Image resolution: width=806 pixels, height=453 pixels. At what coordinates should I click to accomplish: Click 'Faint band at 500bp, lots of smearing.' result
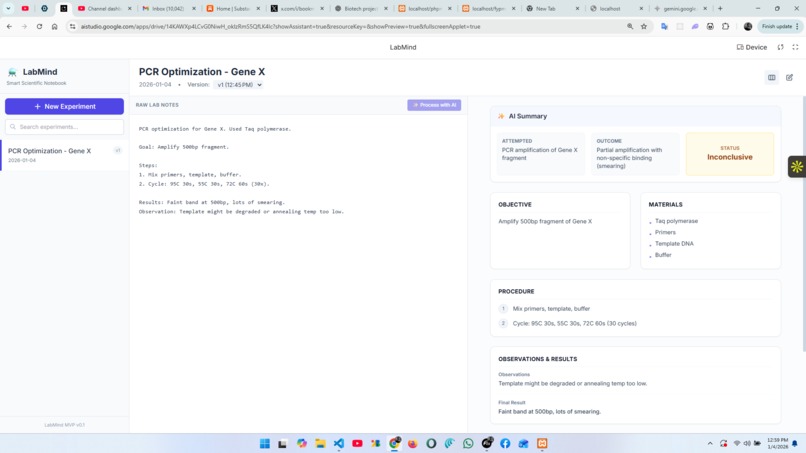tap(549, 412)
